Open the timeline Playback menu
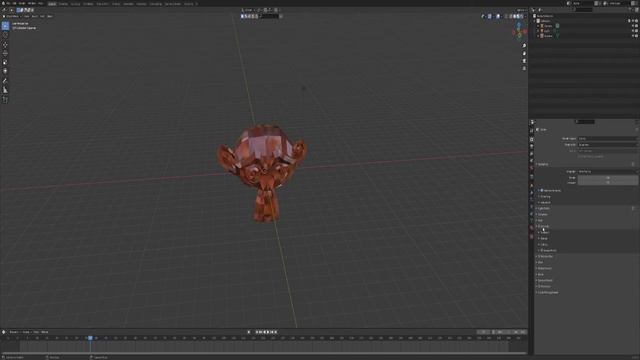 [x=14, y=332]
